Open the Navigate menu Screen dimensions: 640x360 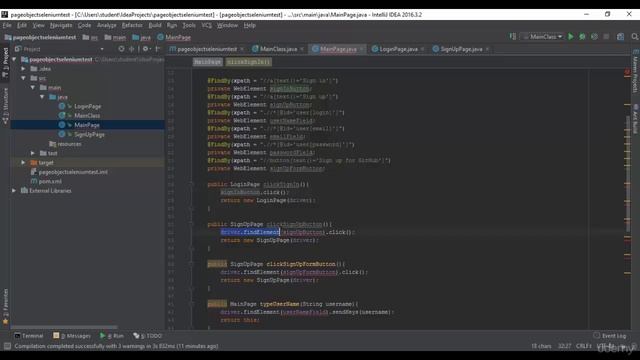point(61,25)
